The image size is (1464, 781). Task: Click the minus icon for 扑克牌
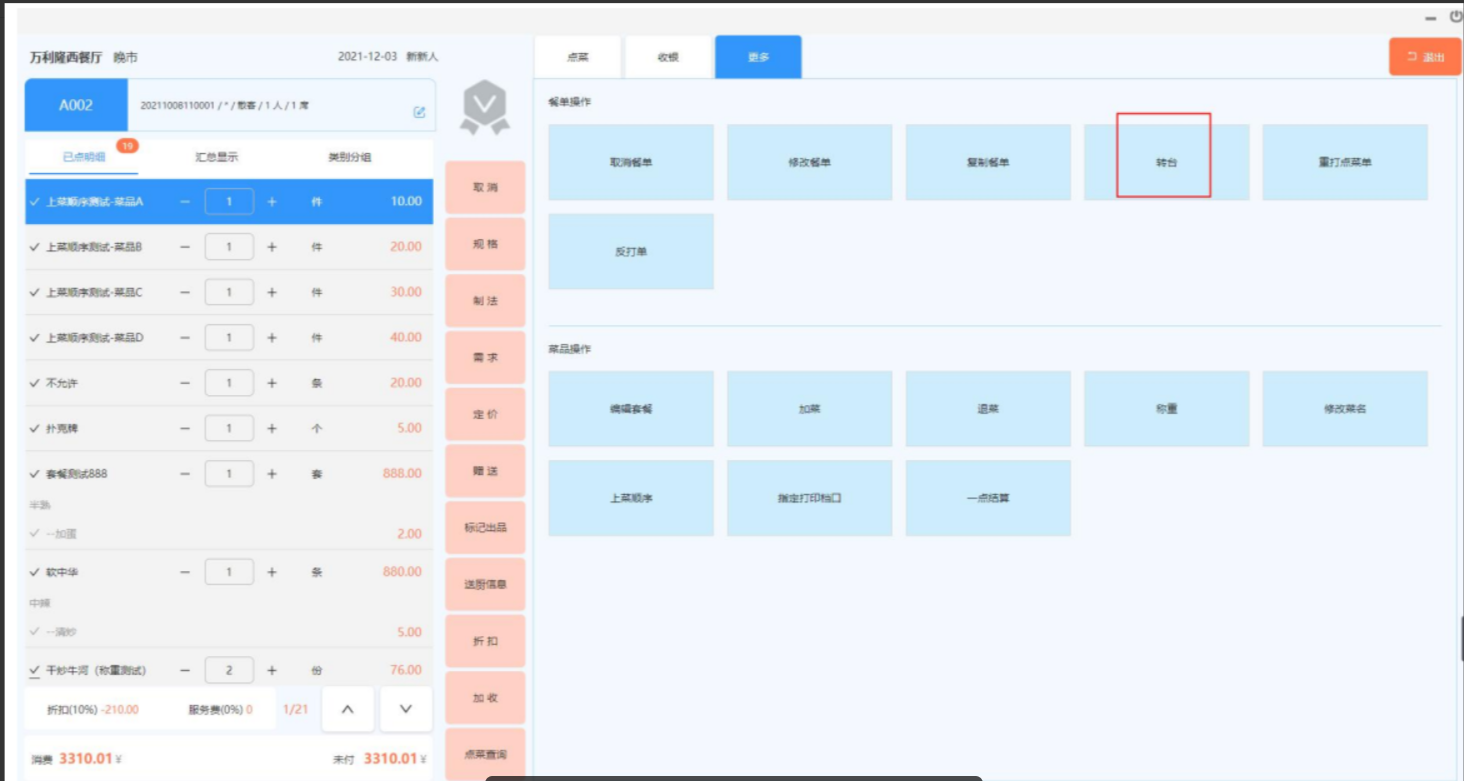(x=185, y=428)
